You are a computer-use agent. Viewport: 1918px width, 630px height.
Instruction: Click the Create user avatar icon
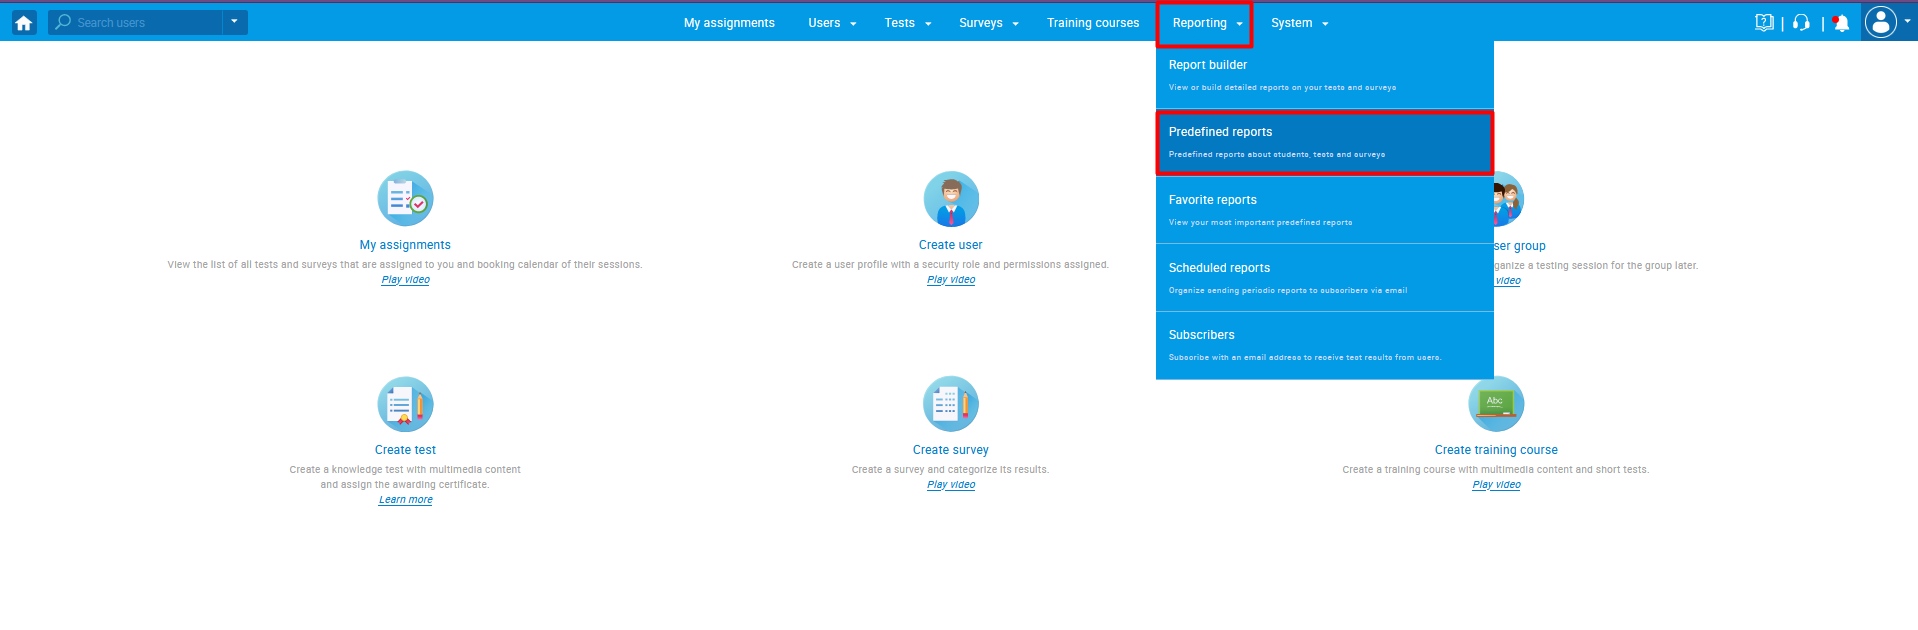pyautogui.click(x=950, y=199)
